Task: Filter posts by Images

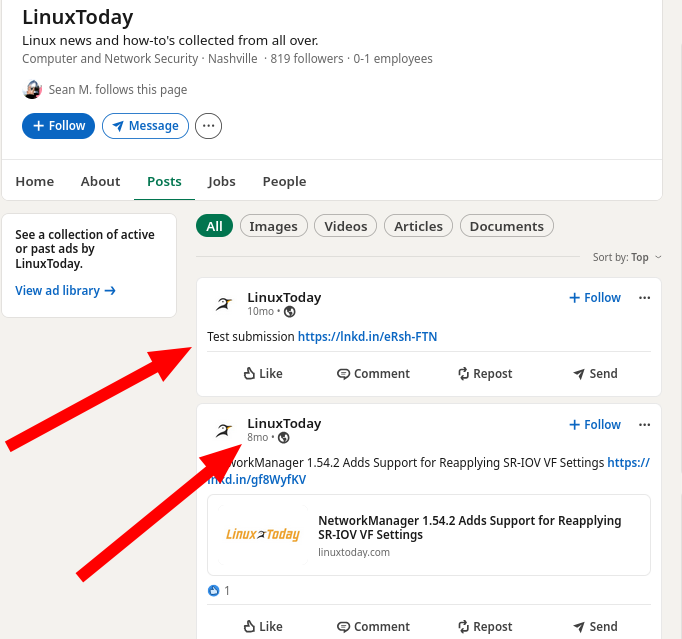Action: point(274,226)
